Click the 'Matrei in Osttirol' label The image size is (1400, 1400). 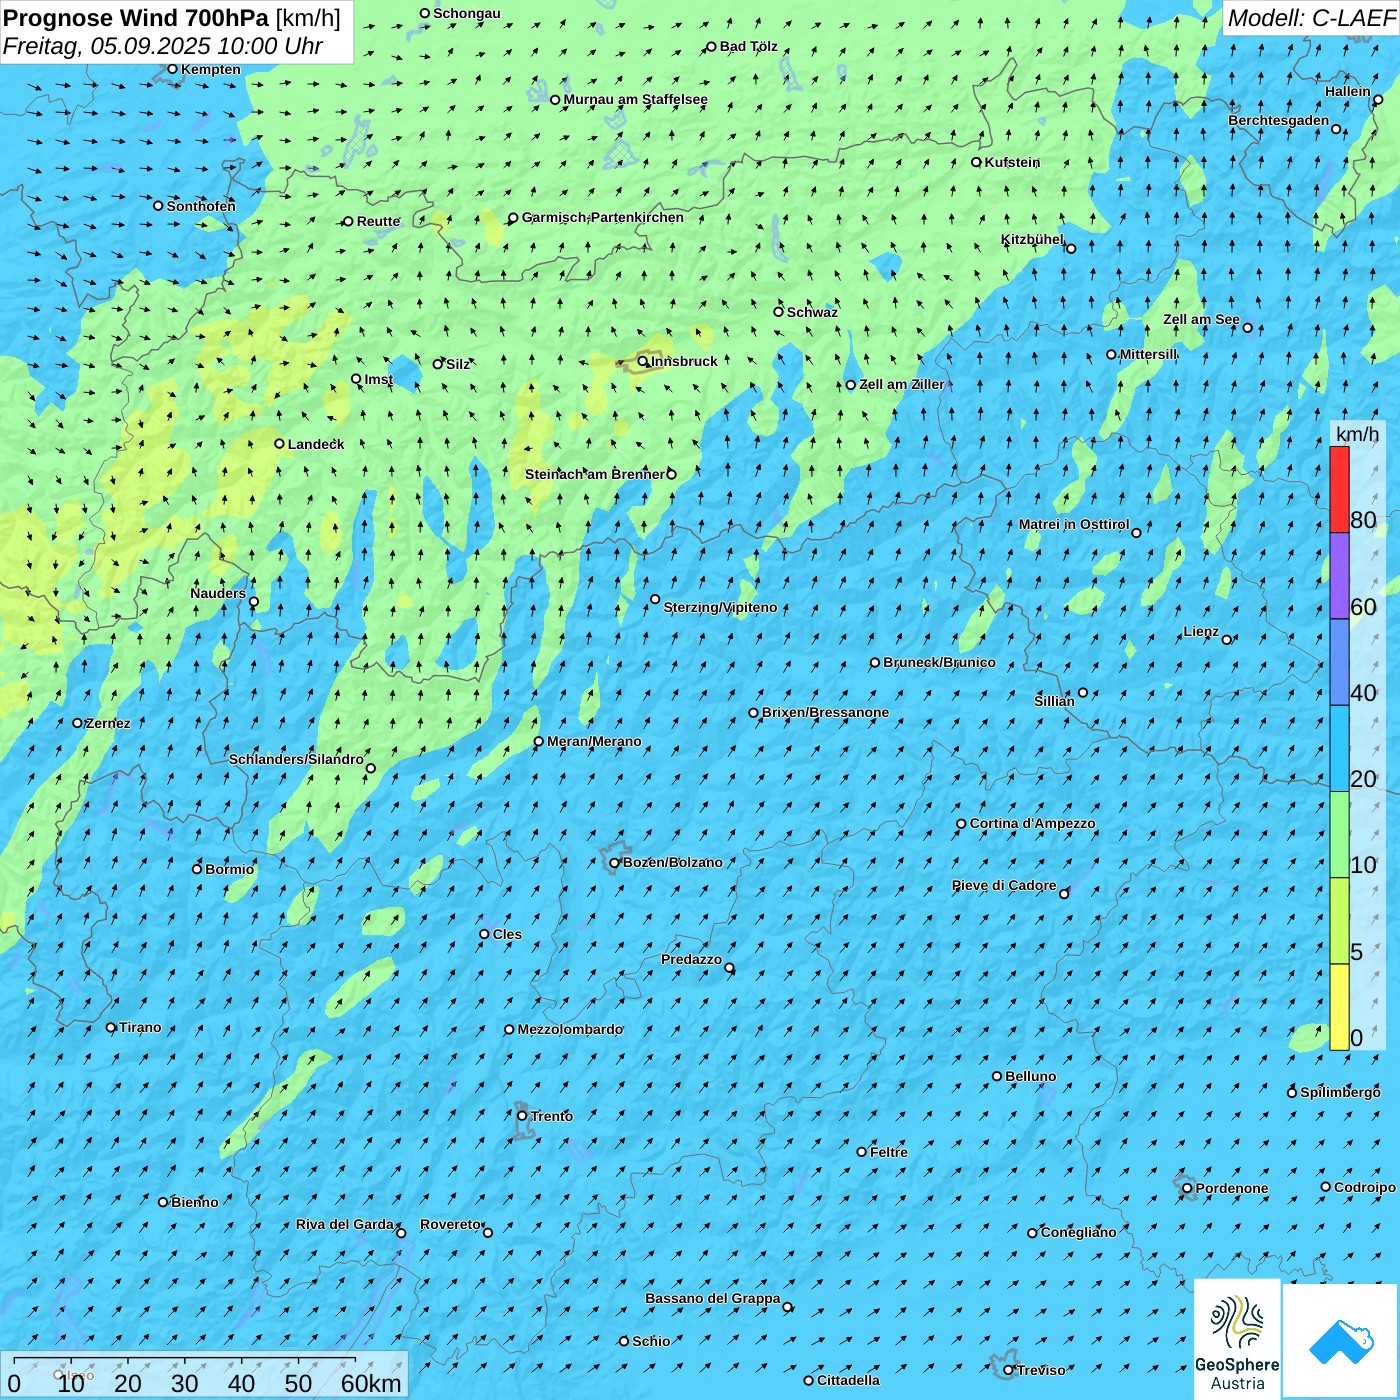click(x=1074, y=524)
